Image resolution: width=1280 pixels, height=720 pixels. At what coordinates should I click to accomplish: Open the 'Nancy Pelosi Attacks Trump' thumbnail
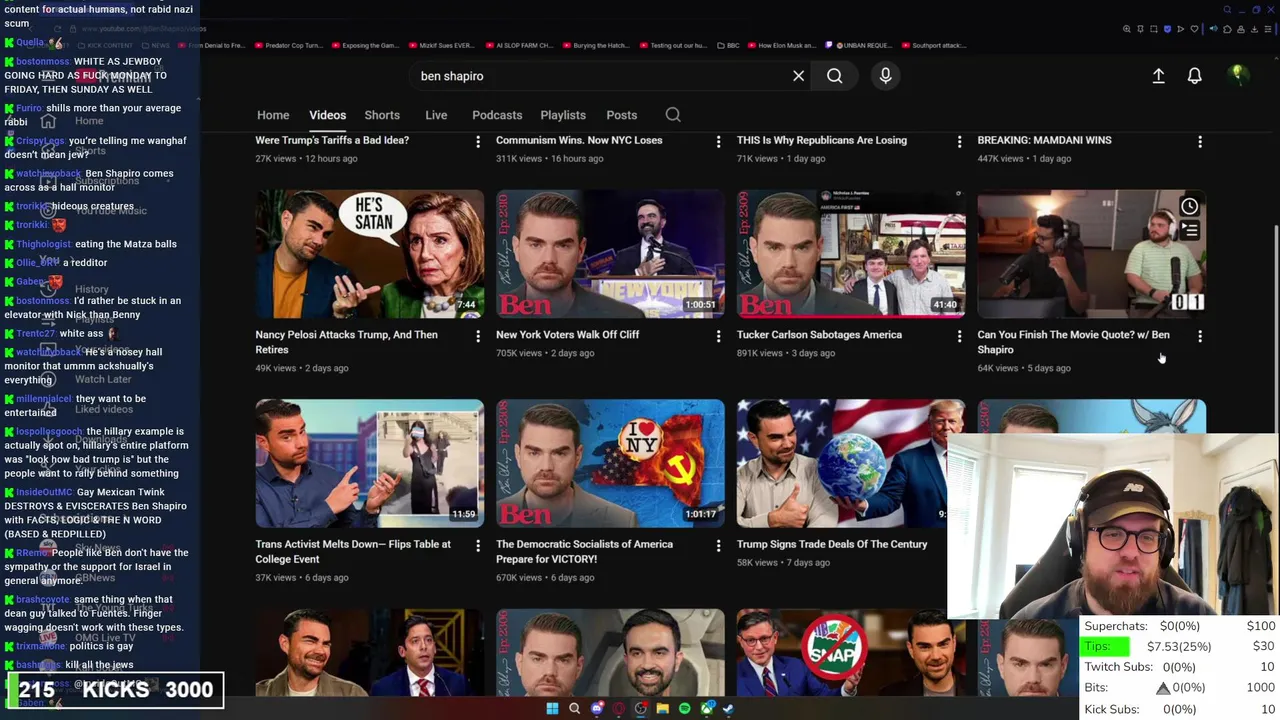369,254
